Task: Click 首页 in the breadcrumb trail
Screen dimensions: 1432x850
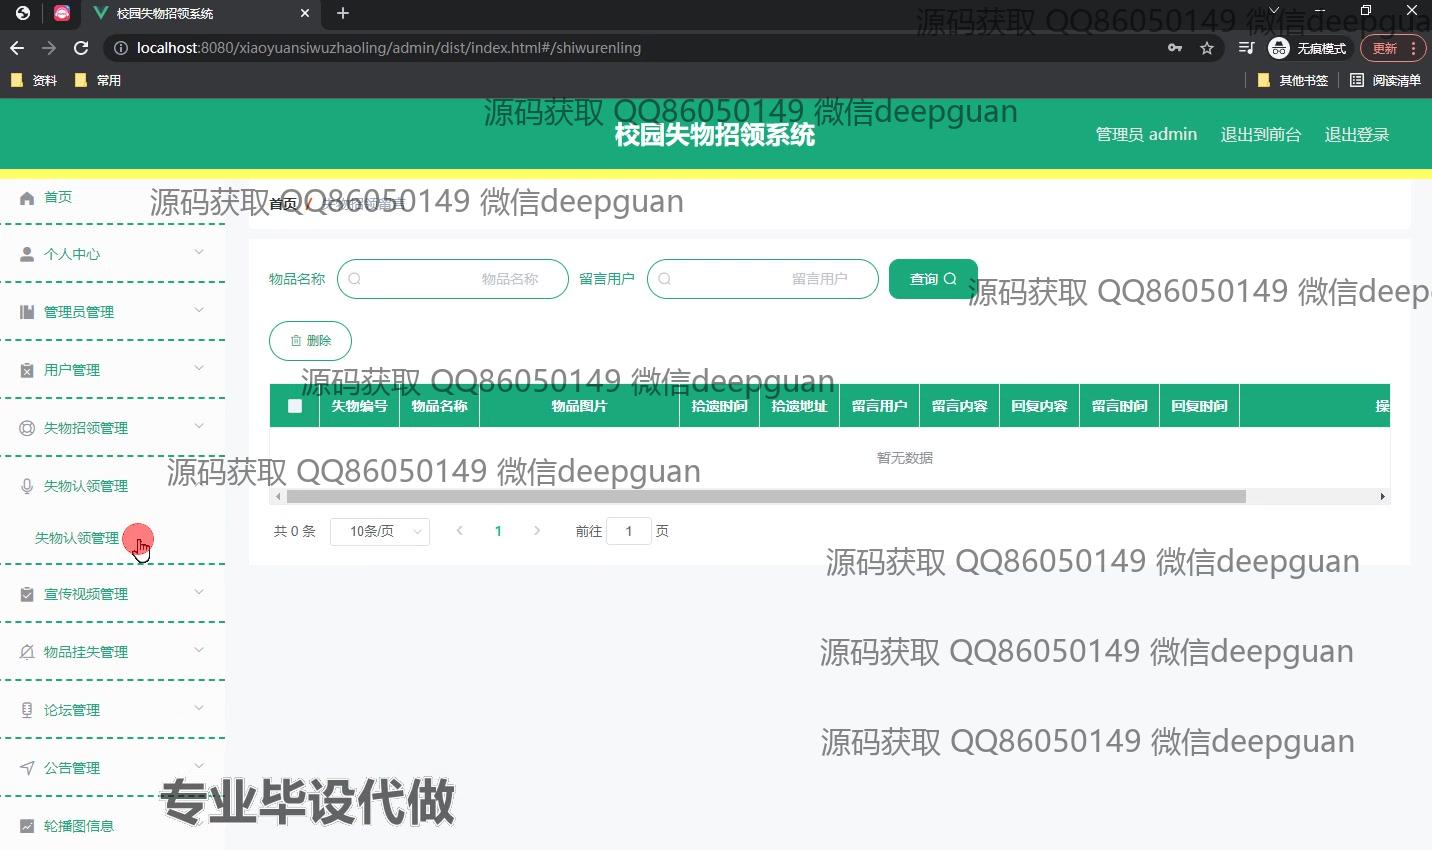Action: pyautogui.click(x=281, y=204)
